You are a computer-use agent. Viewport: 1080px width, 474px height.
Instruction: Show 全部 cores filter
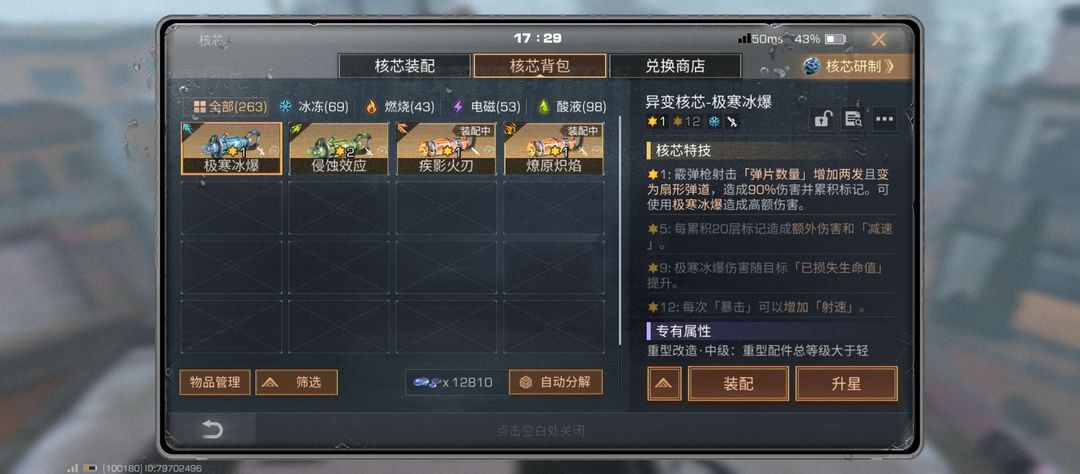tap(229, 107)
